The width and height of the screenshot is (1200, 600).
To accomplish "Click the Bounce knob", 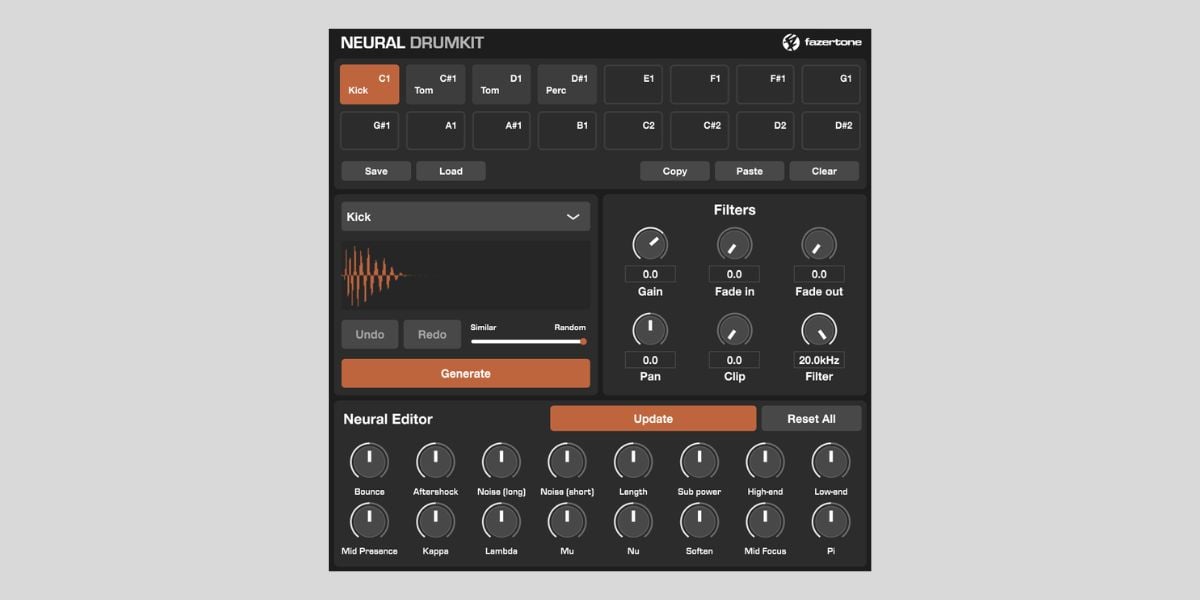I will point(369,461).
